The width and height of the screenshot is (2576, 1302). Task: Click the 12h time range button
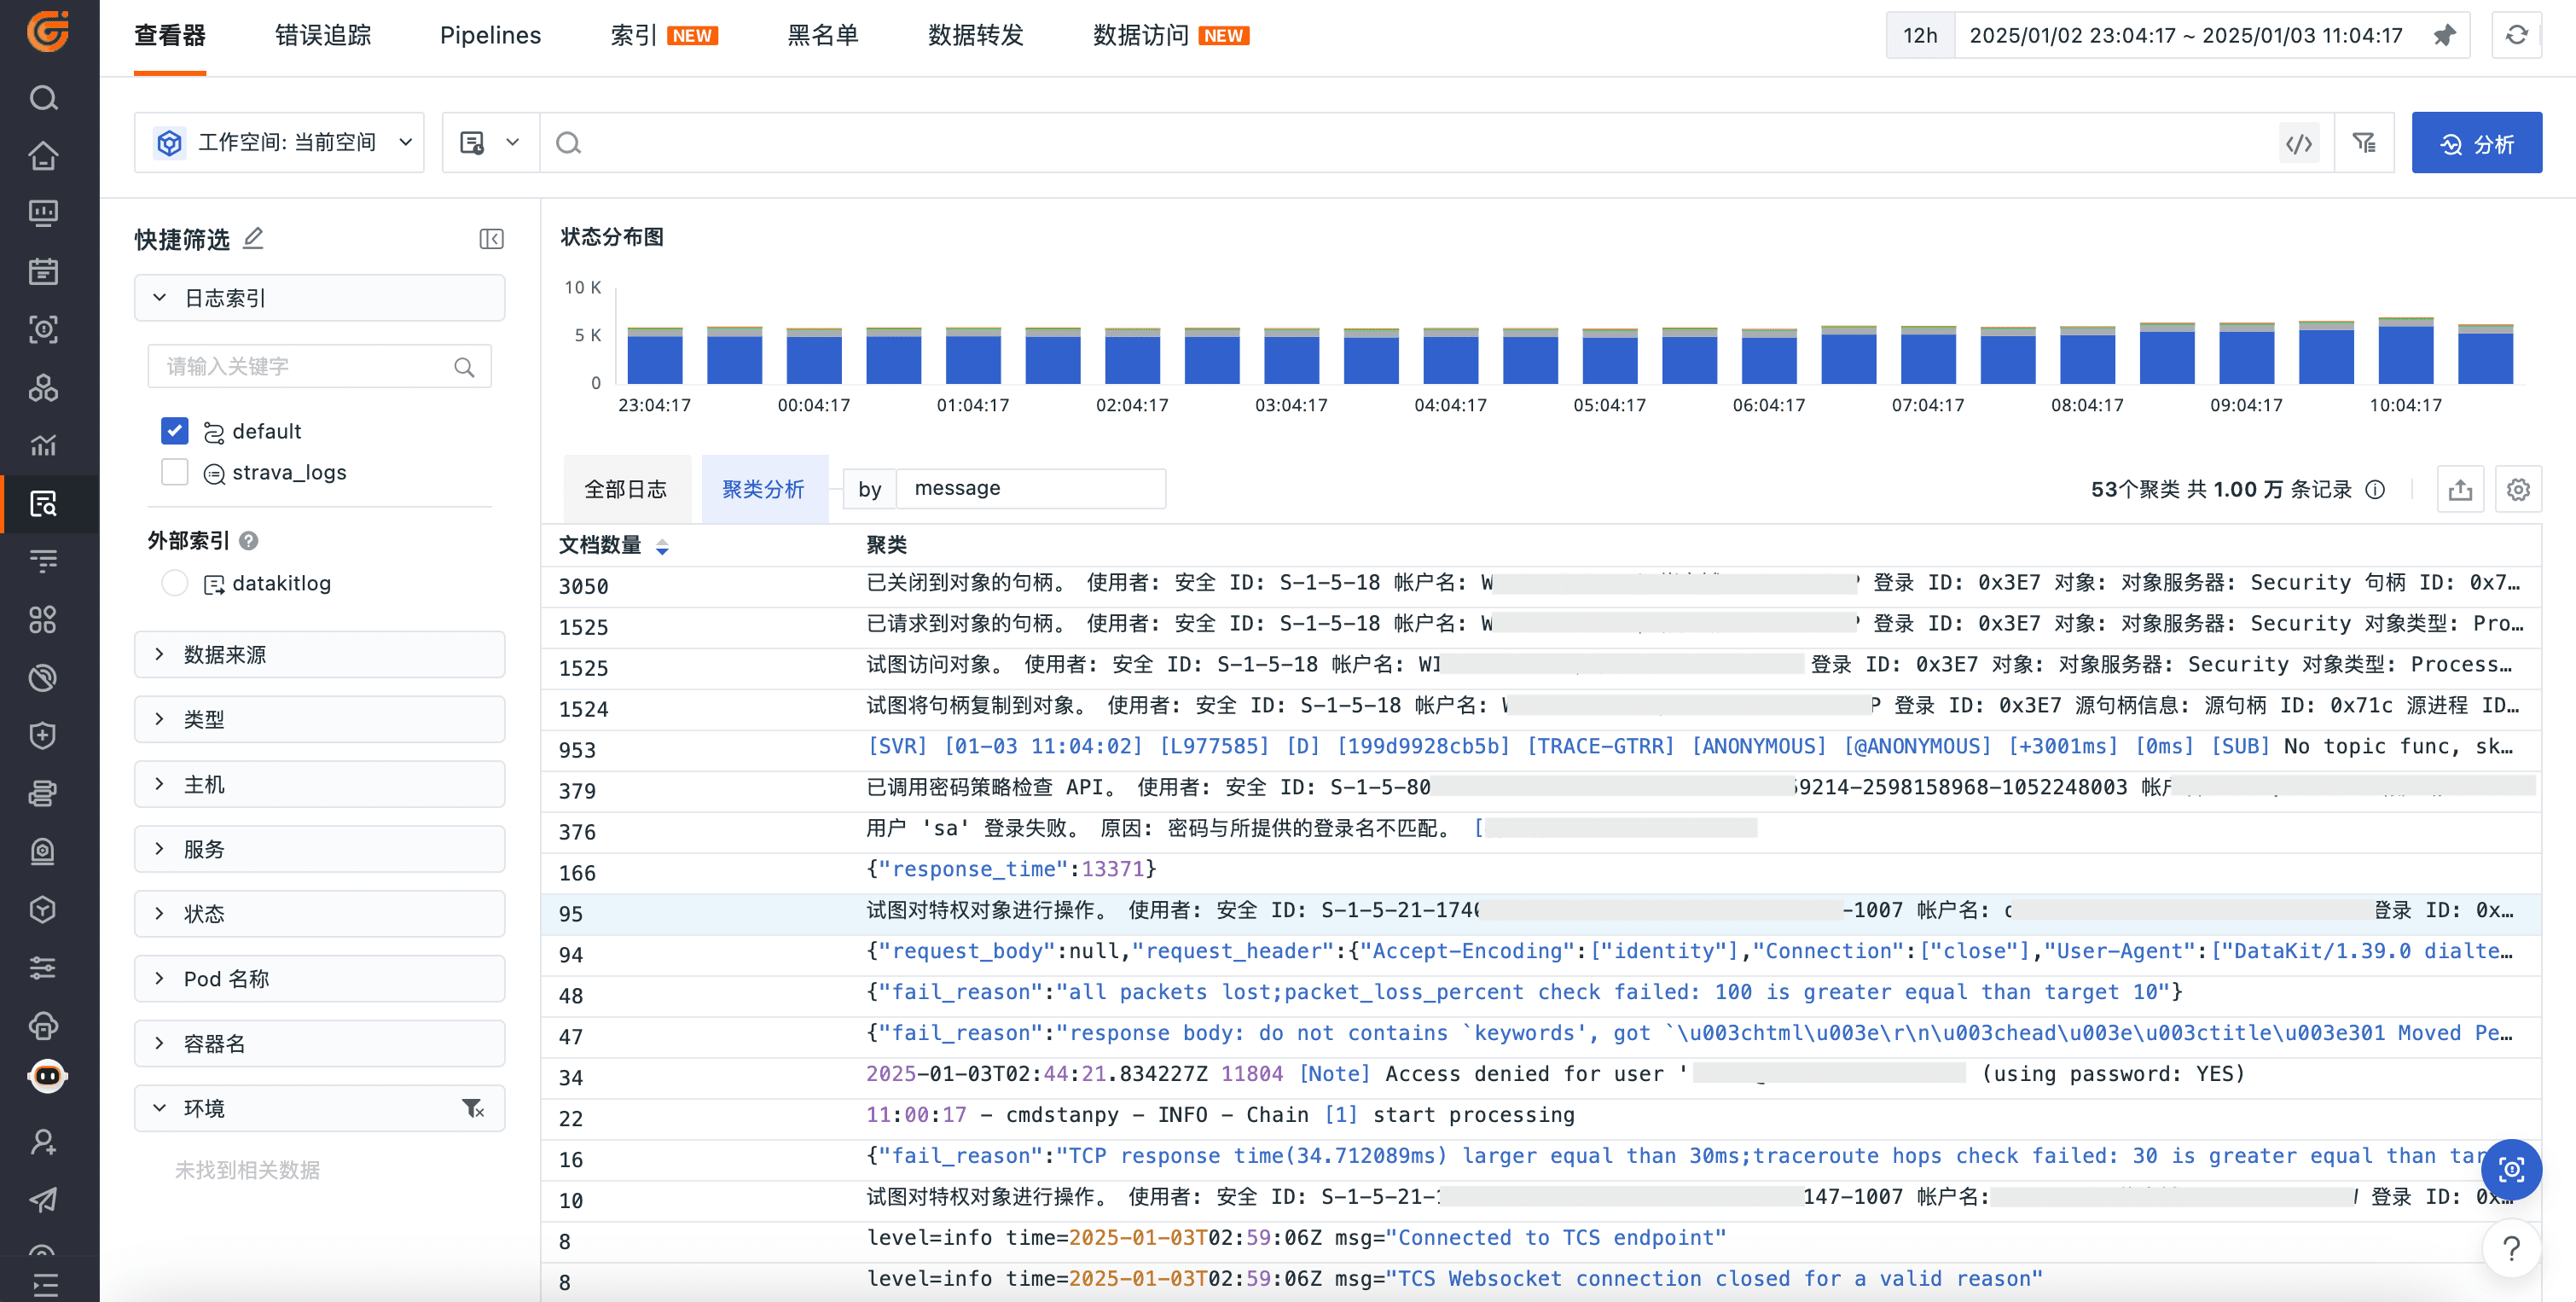coord(1919,36)
